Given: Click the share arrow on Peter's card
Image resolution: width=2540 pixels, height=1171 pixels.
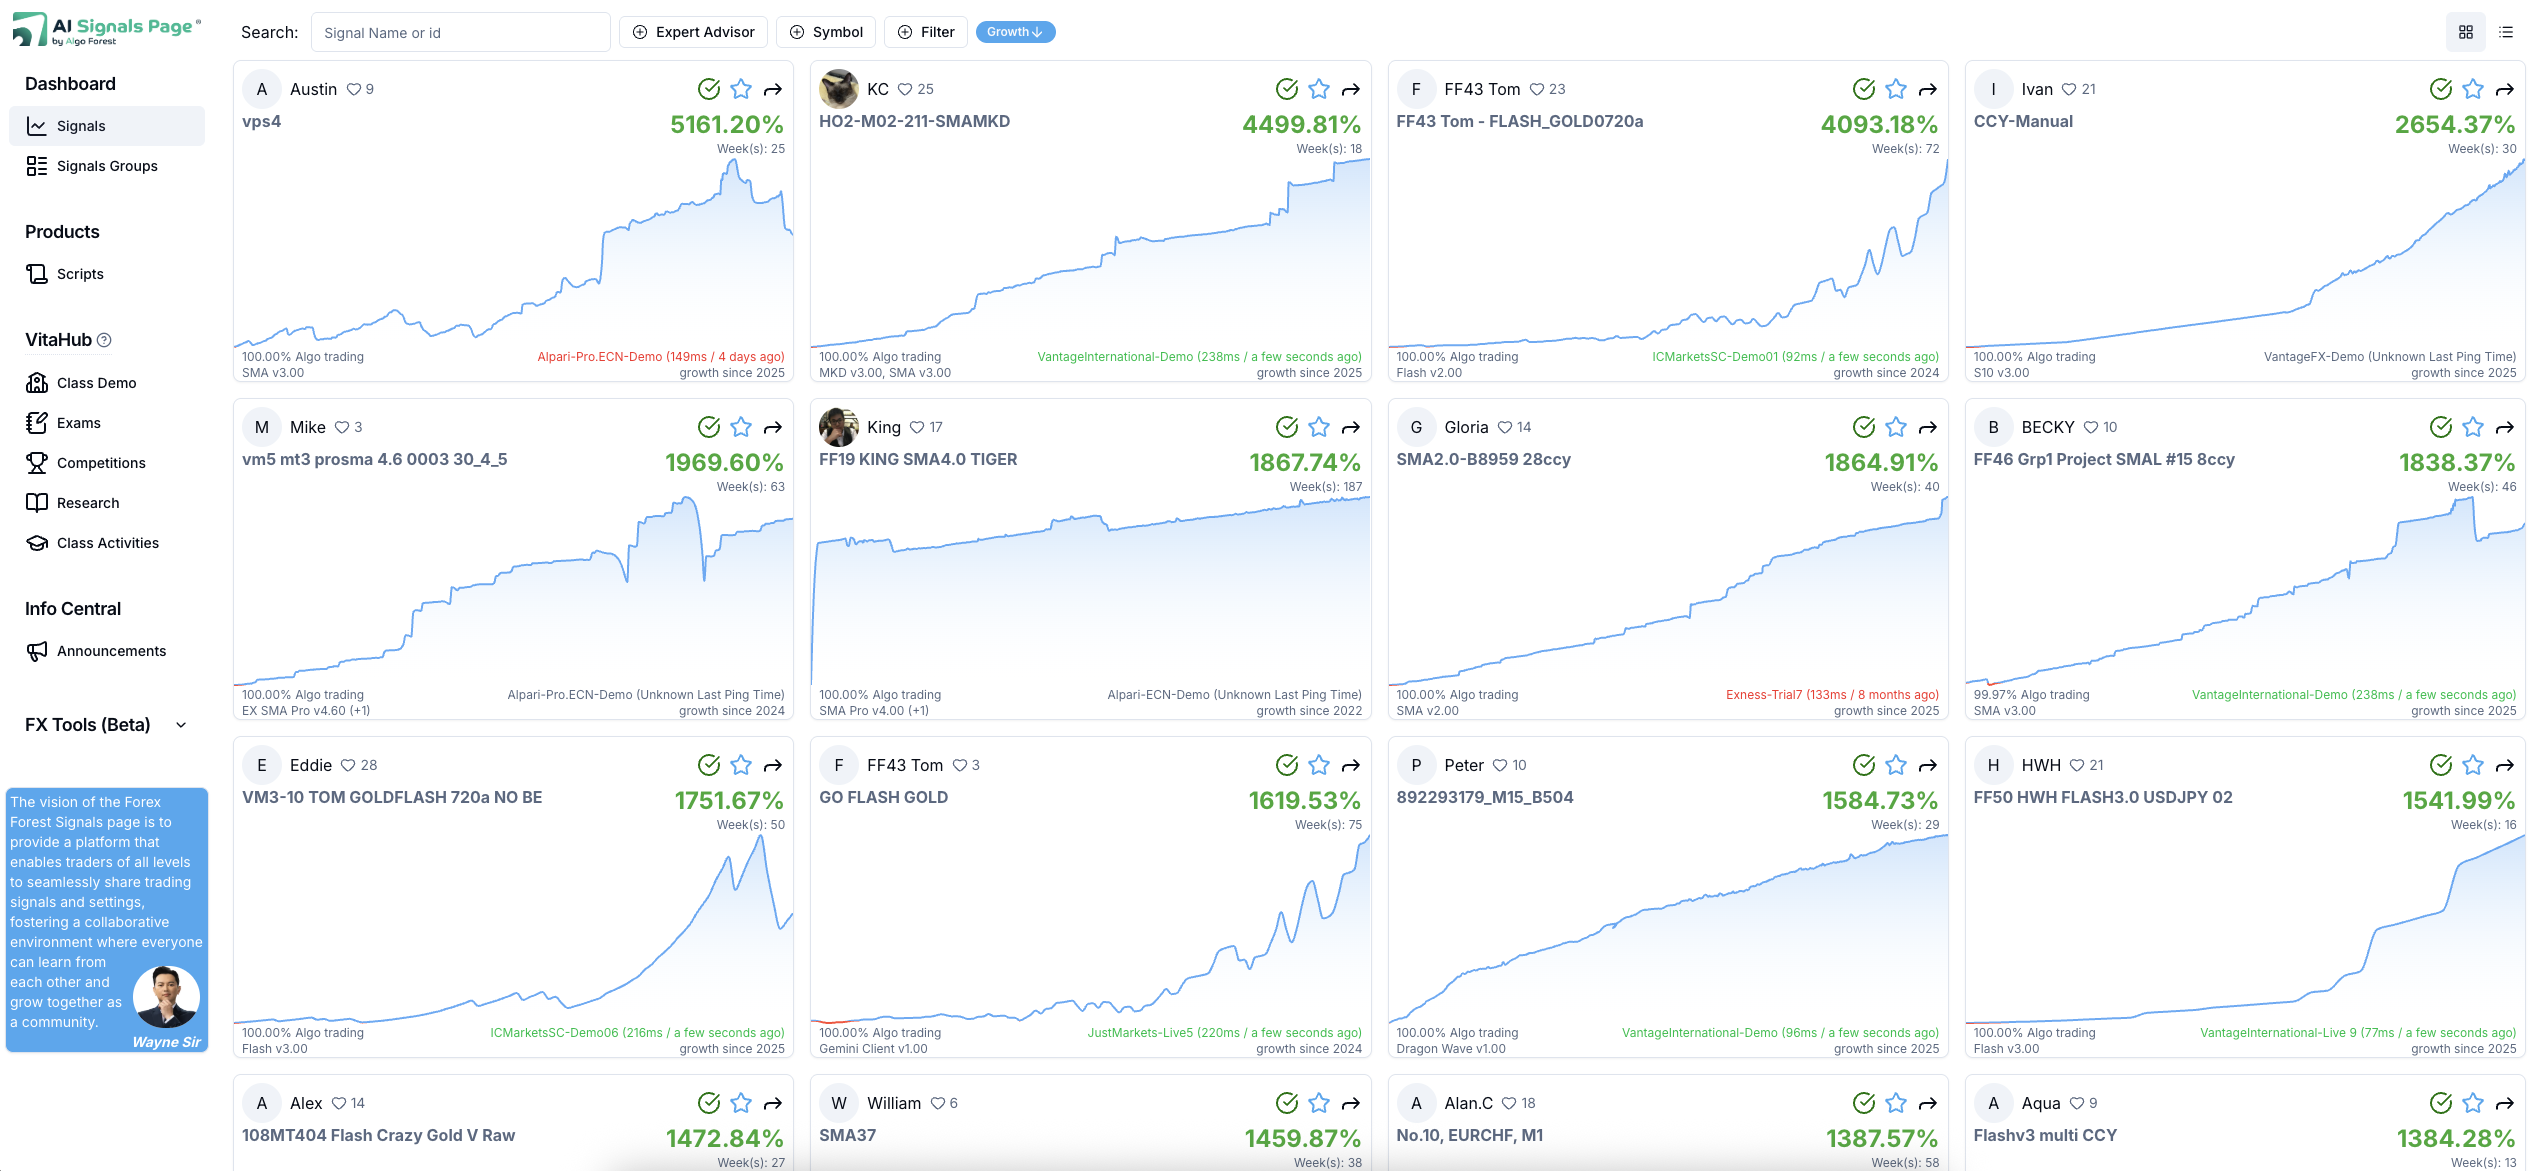Looking at the screenshot, I should point(1928,766).
